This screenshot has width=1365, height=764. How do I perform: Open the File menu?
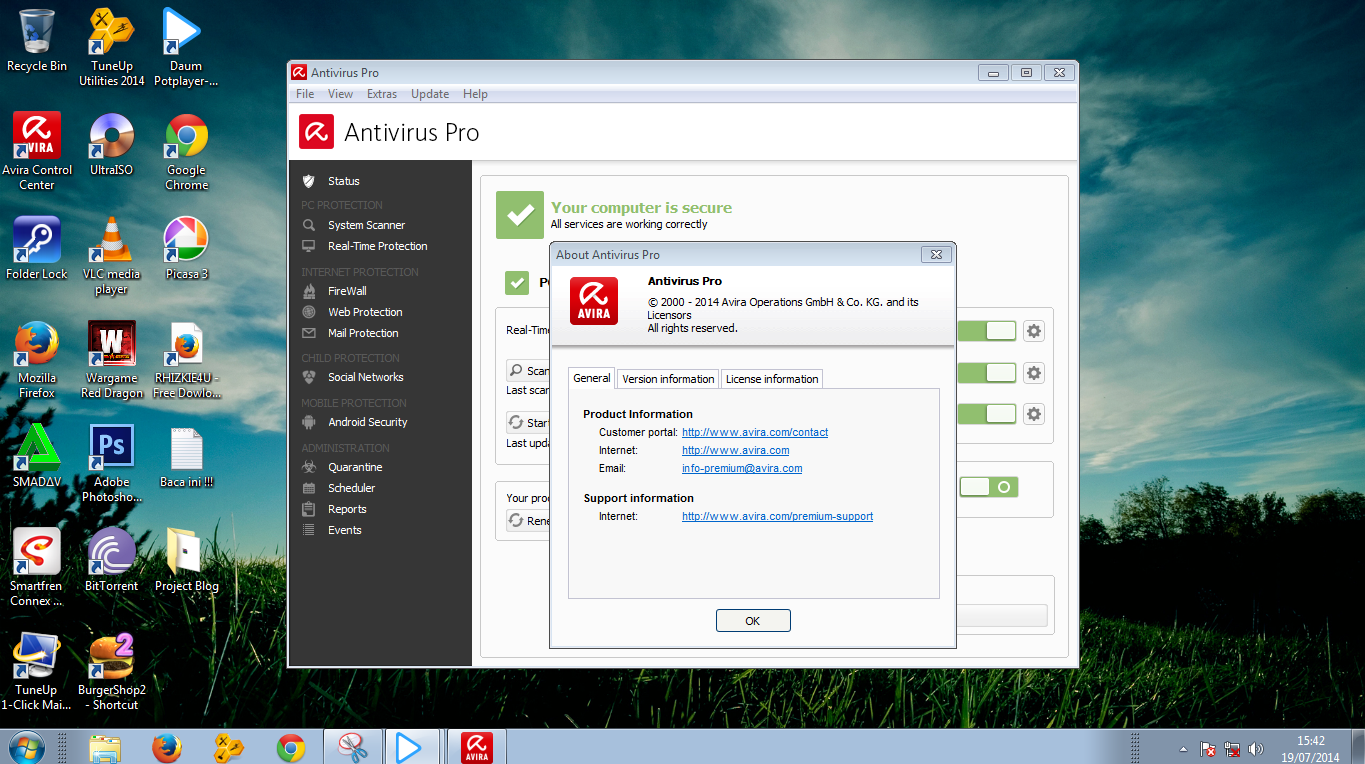click(305, 94)
